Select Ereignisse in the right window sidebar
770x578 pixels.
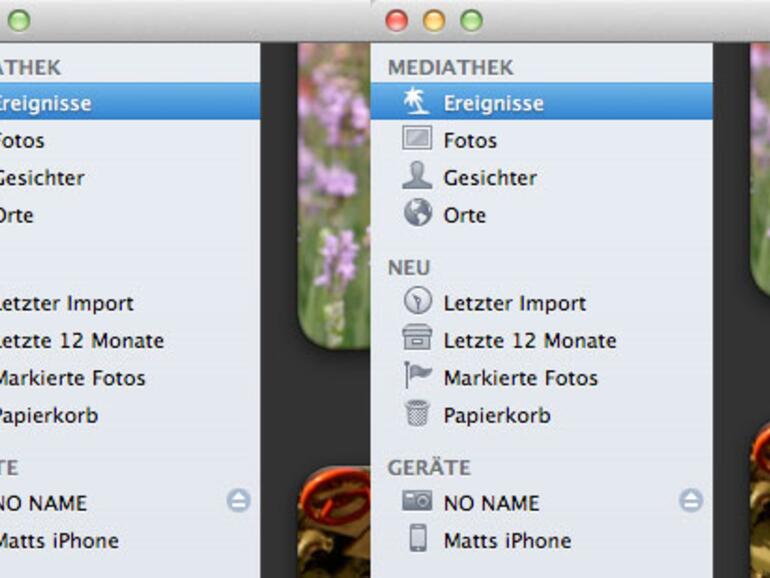[542, 101]
